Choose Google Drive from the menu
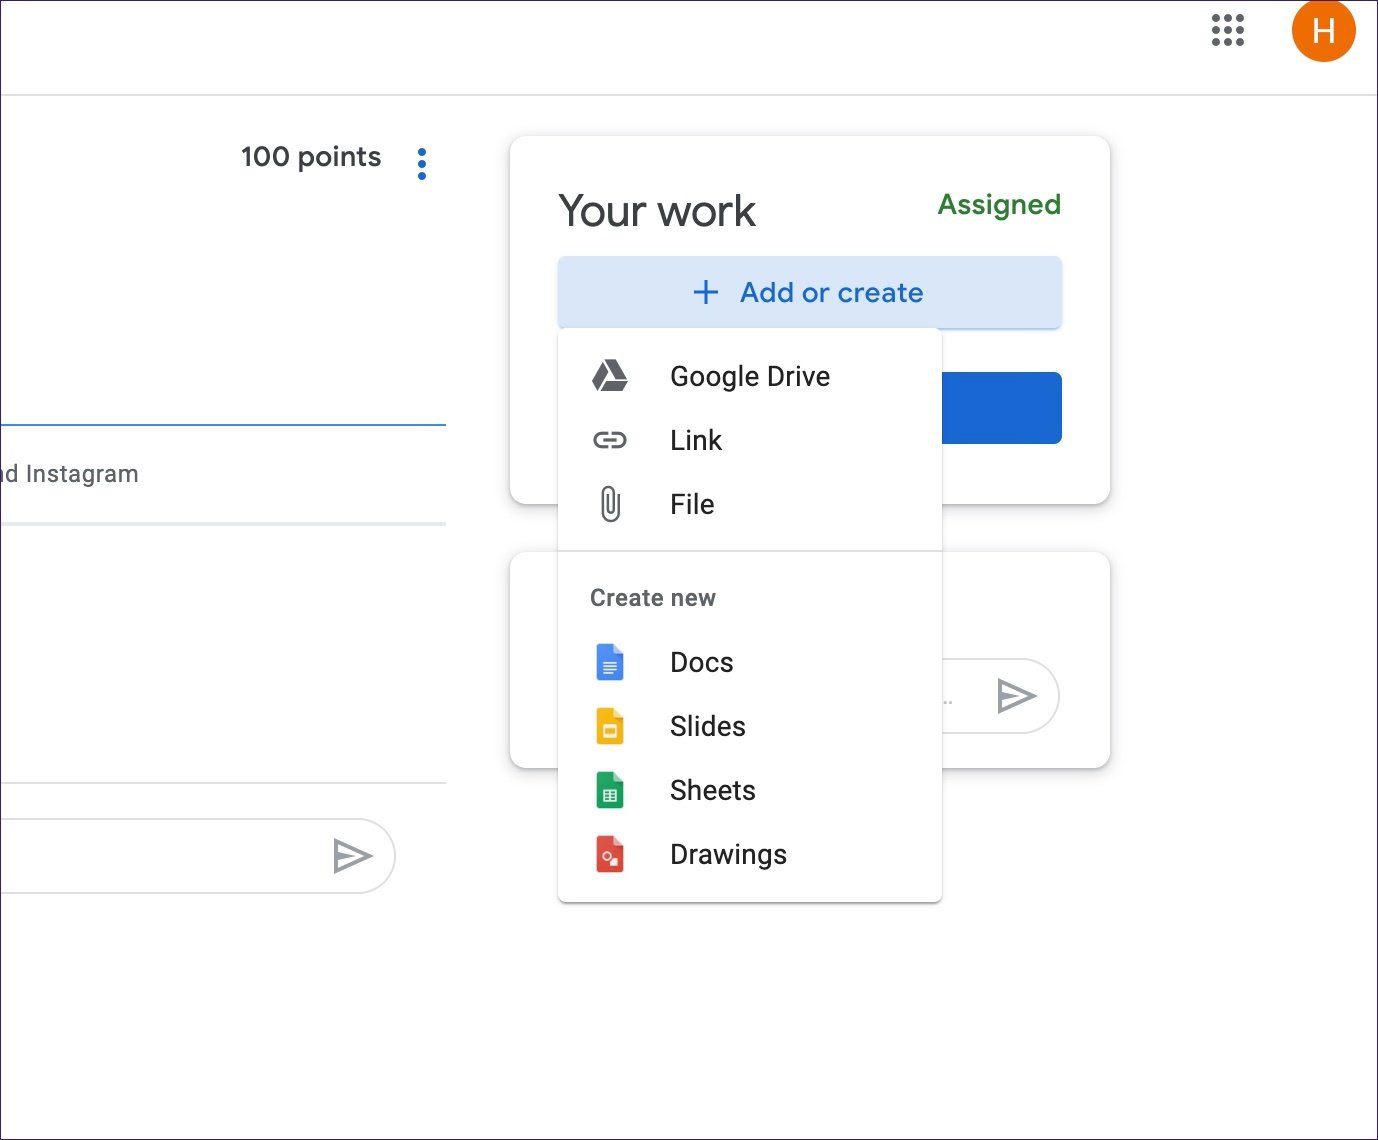 750,376
